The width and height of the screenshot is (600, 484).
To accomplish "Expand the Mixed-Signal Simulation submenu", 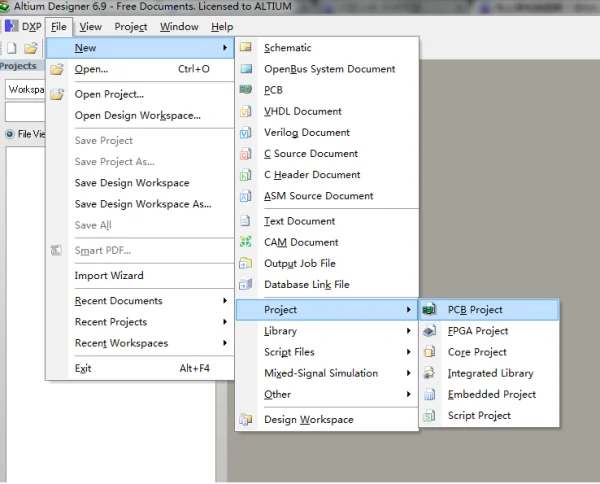I will 409,373.
